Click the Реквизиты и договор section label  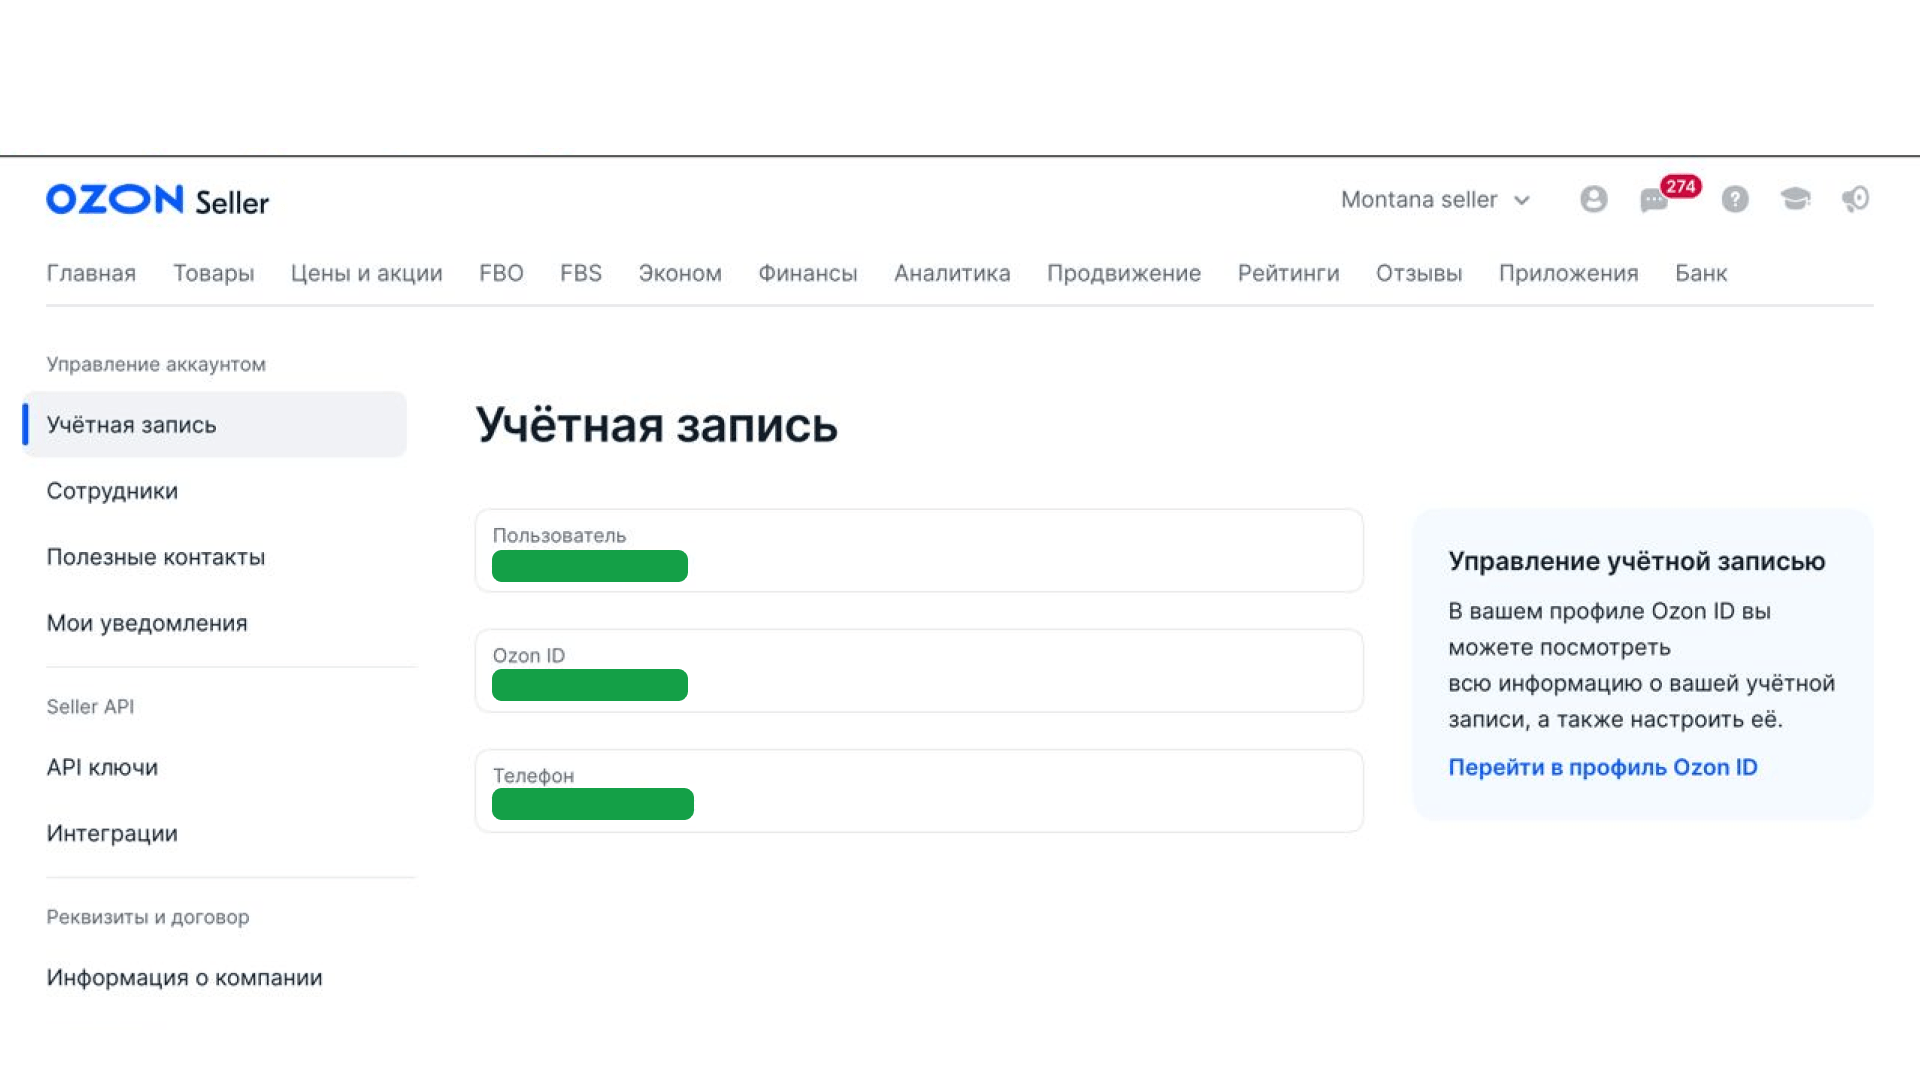pyautogui.click(x=148, y=917)
